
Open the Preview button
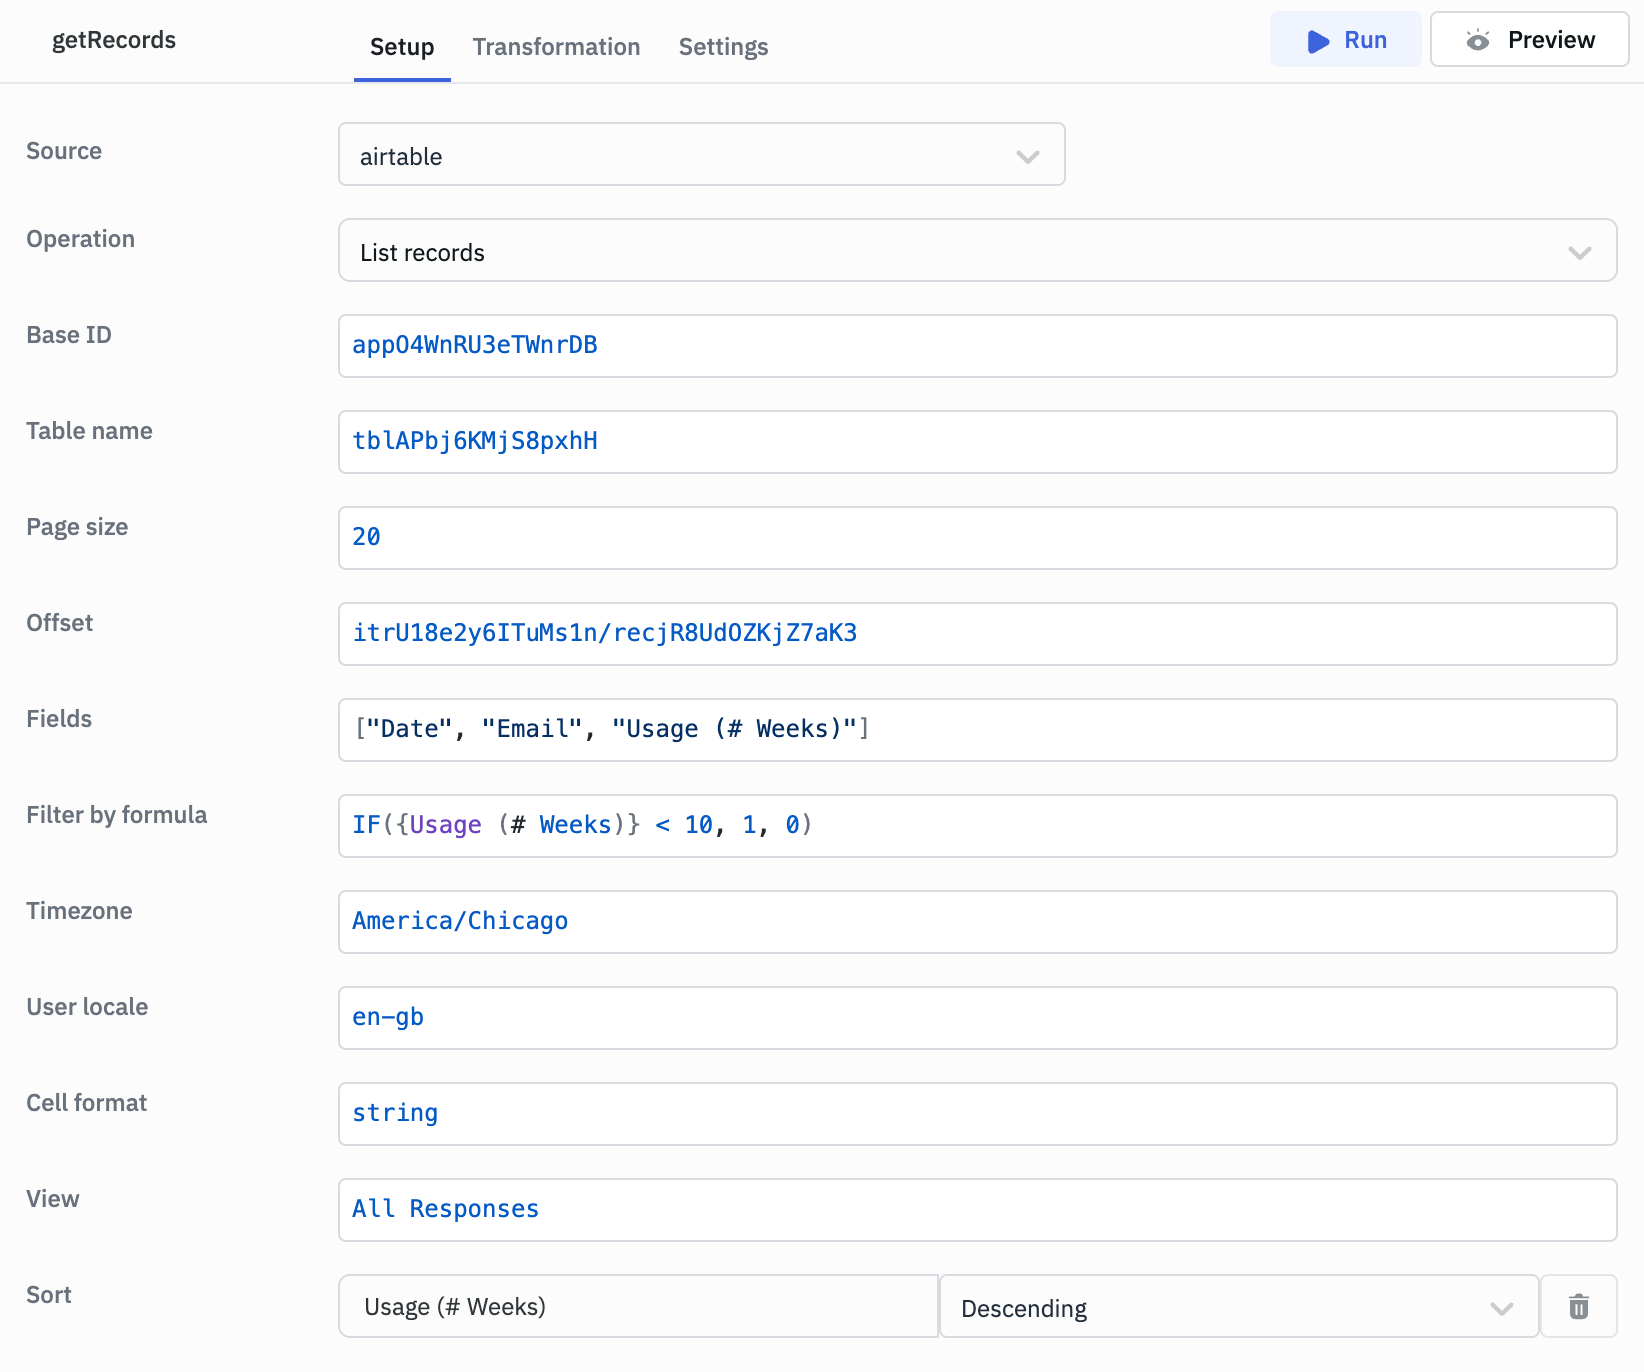coord(1529,40)
